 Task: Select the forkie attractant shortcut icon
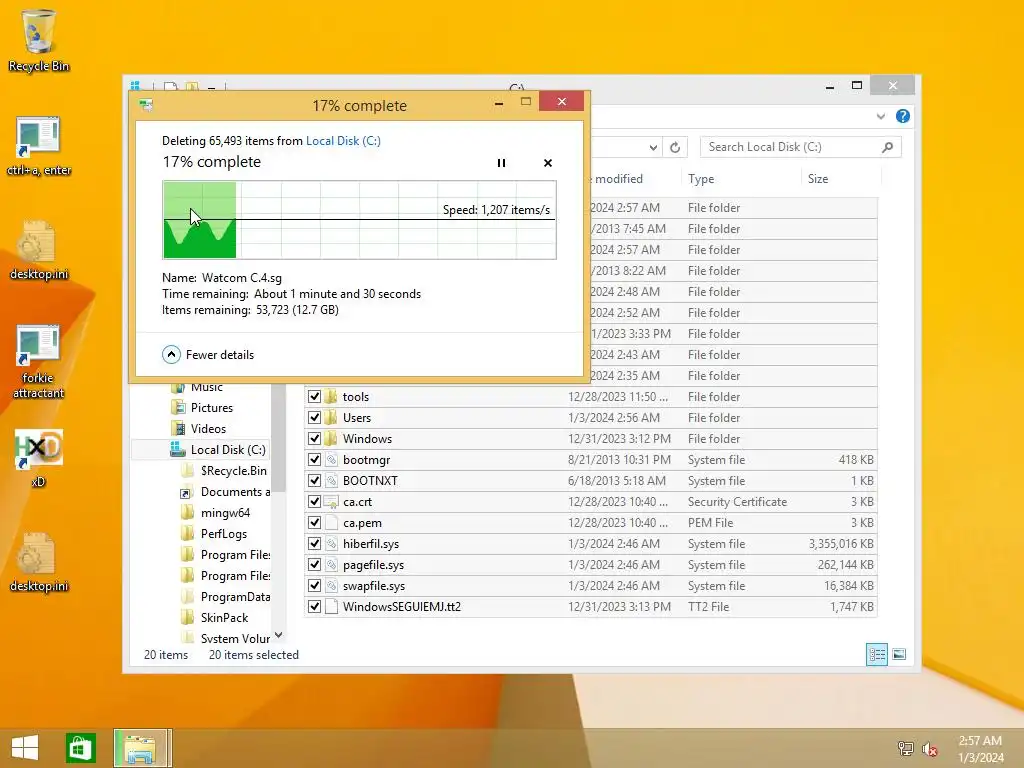[x=38, y=361]
